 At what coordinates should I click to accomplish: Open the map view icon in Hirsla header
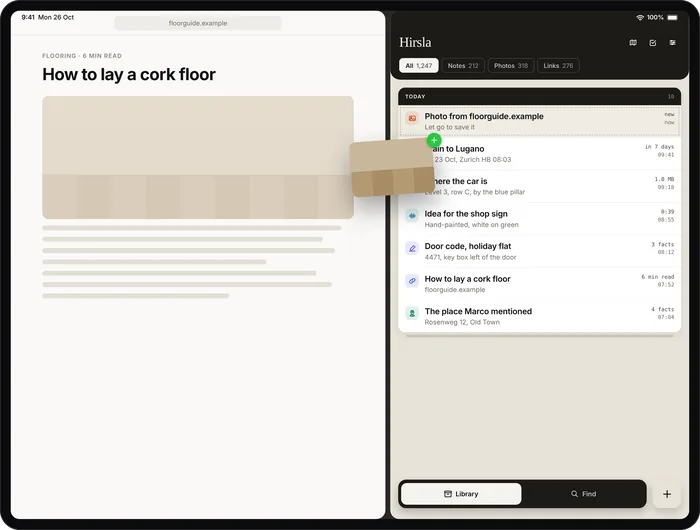coord(633,43)
